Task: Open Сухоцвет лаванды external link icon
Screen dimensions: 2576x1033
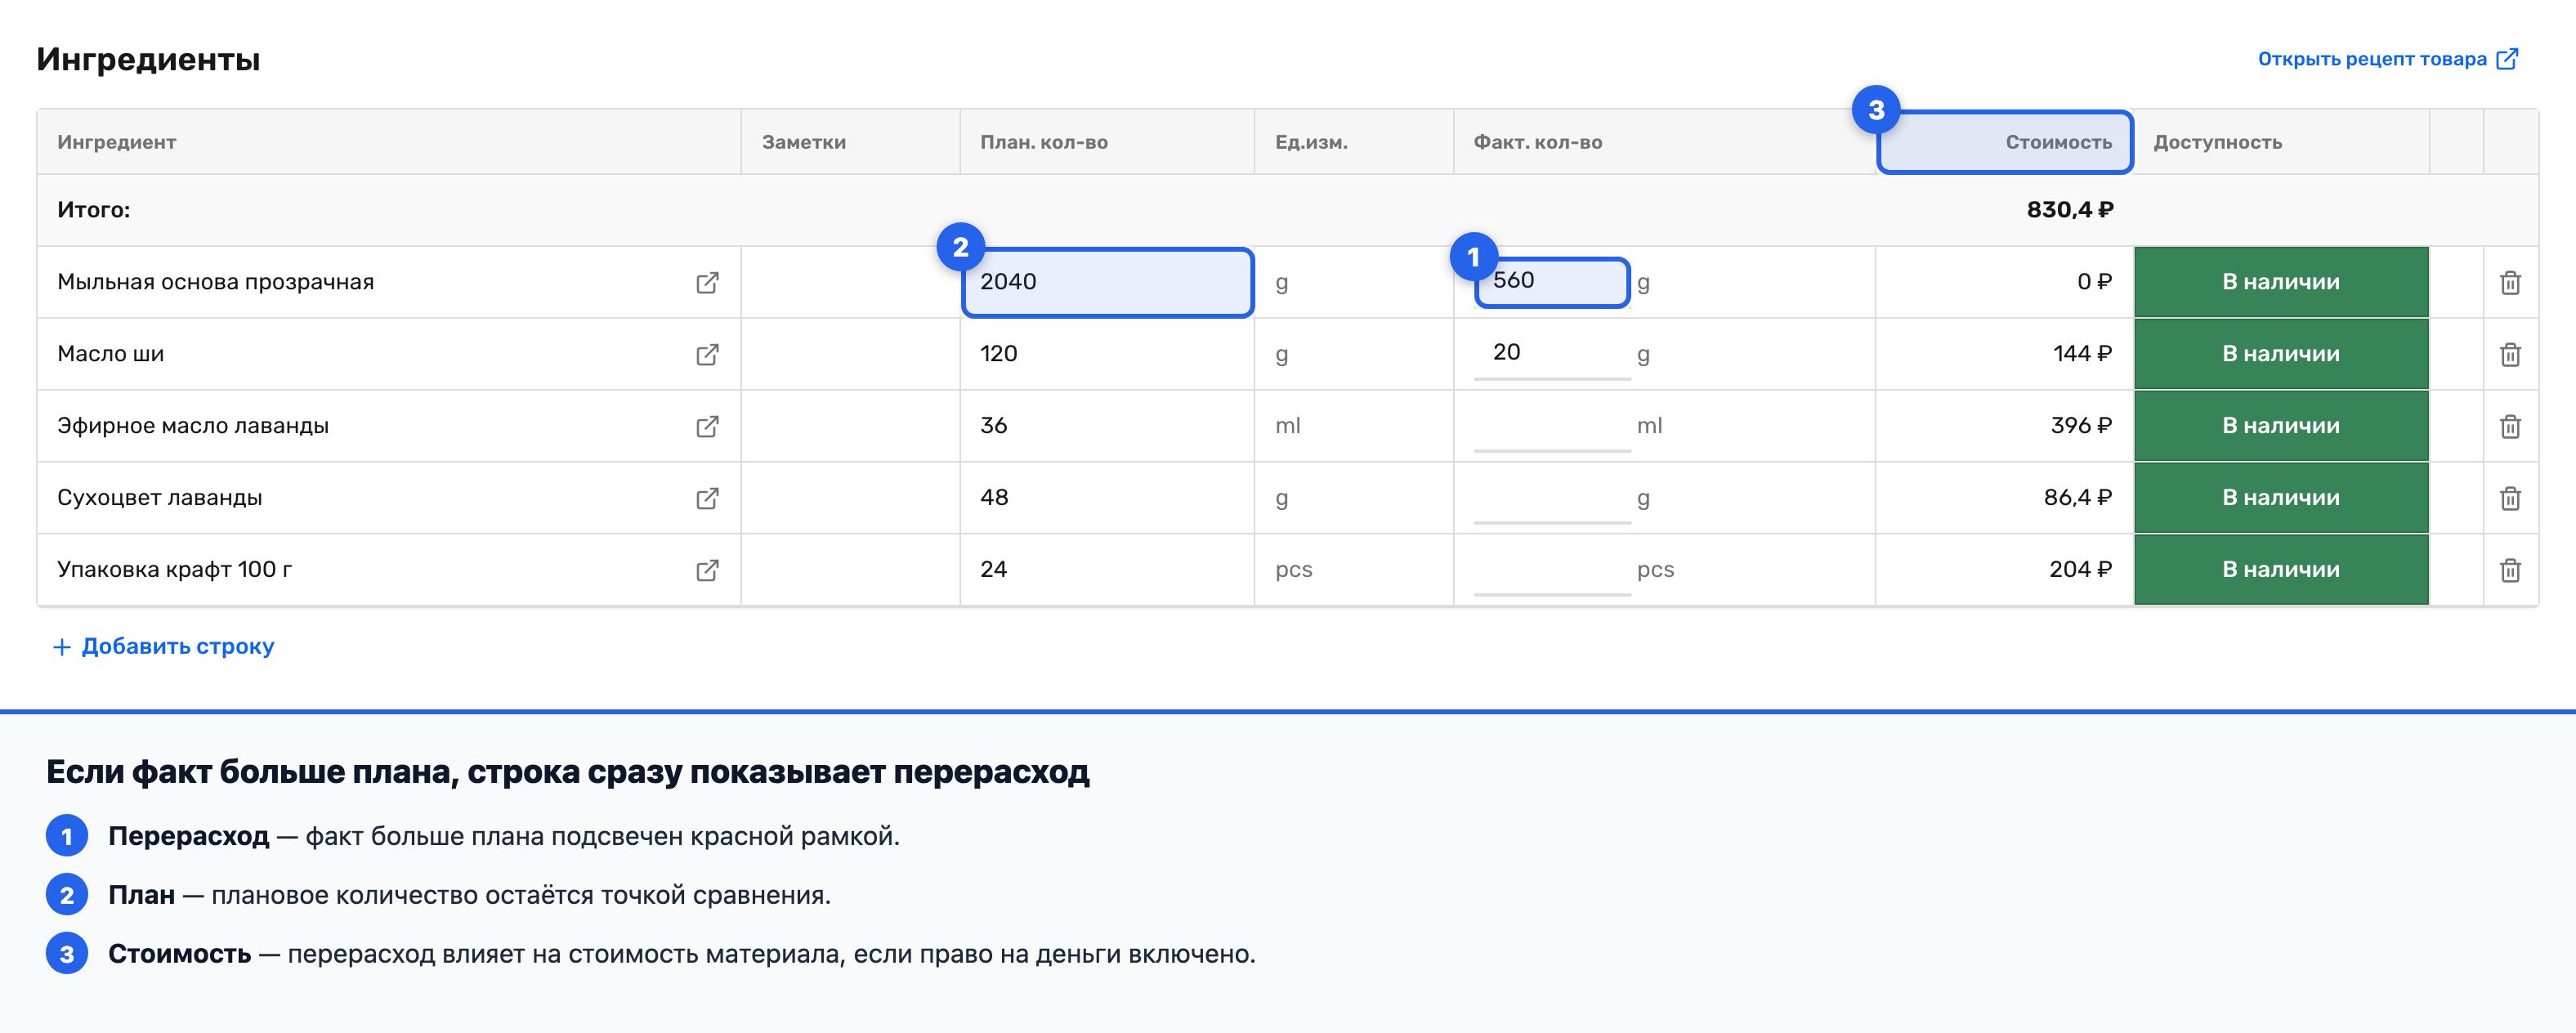Action: [707, 499]
